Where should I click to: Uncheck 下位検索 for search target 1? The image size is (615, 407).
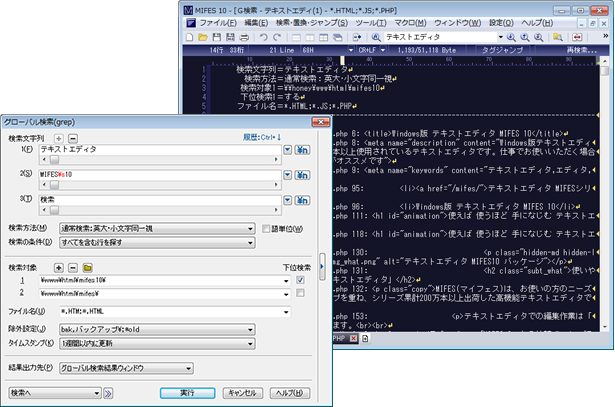300,281
